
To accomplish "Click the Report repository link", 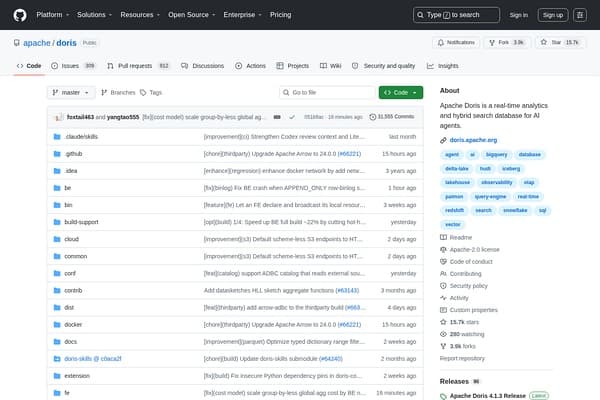I will pos(462,358).
